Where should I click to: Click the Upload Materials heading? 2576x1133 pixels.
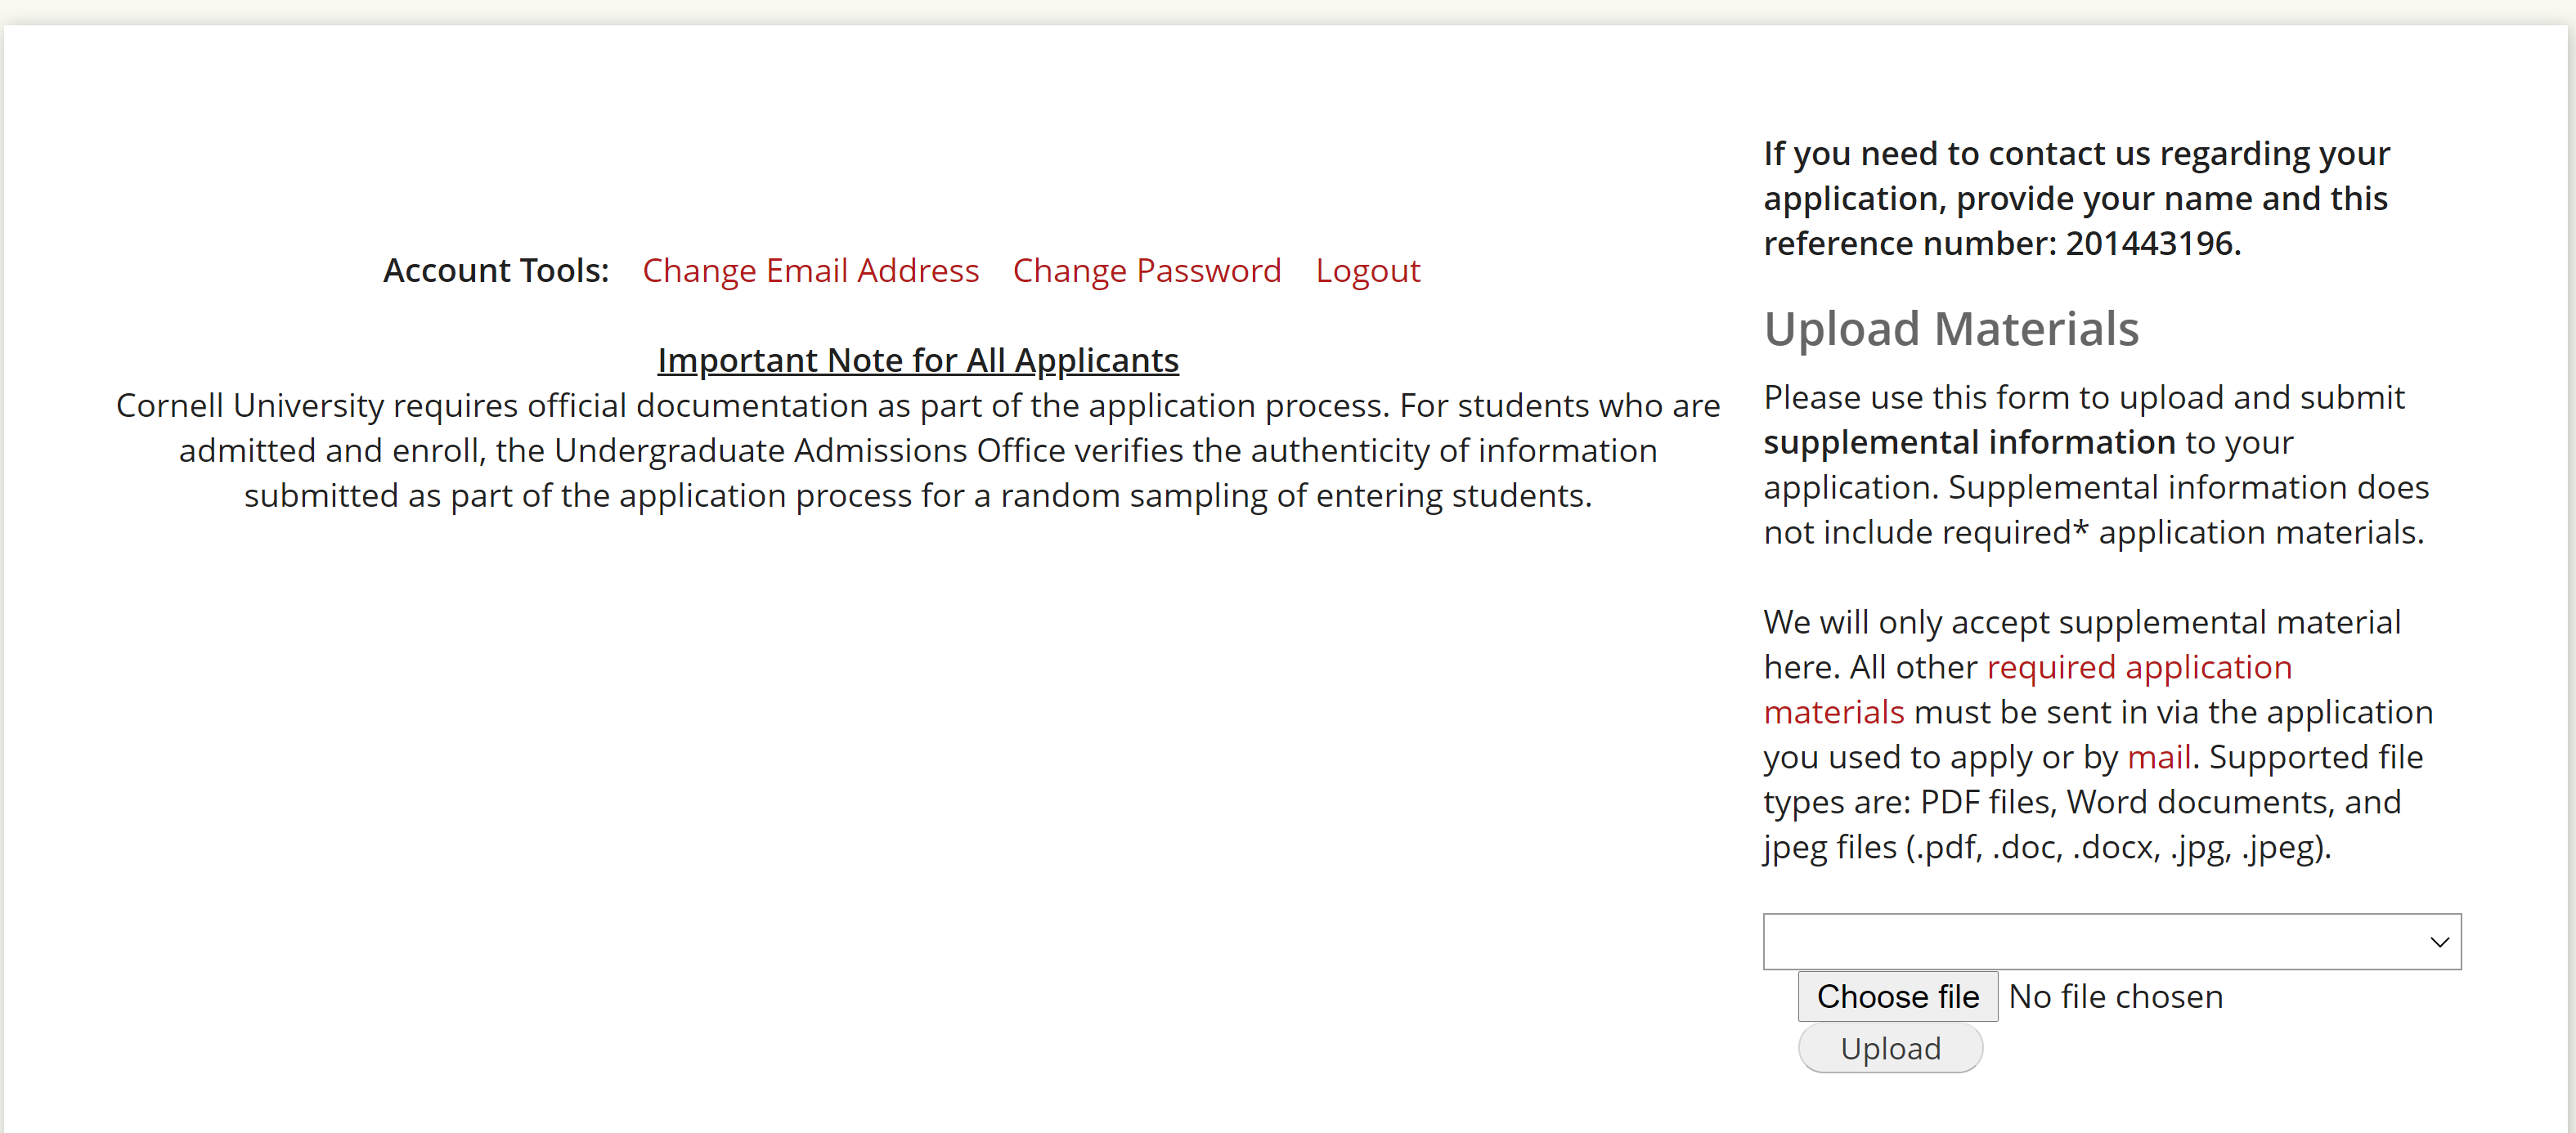pyautogui.click(x=1950, y=329)
